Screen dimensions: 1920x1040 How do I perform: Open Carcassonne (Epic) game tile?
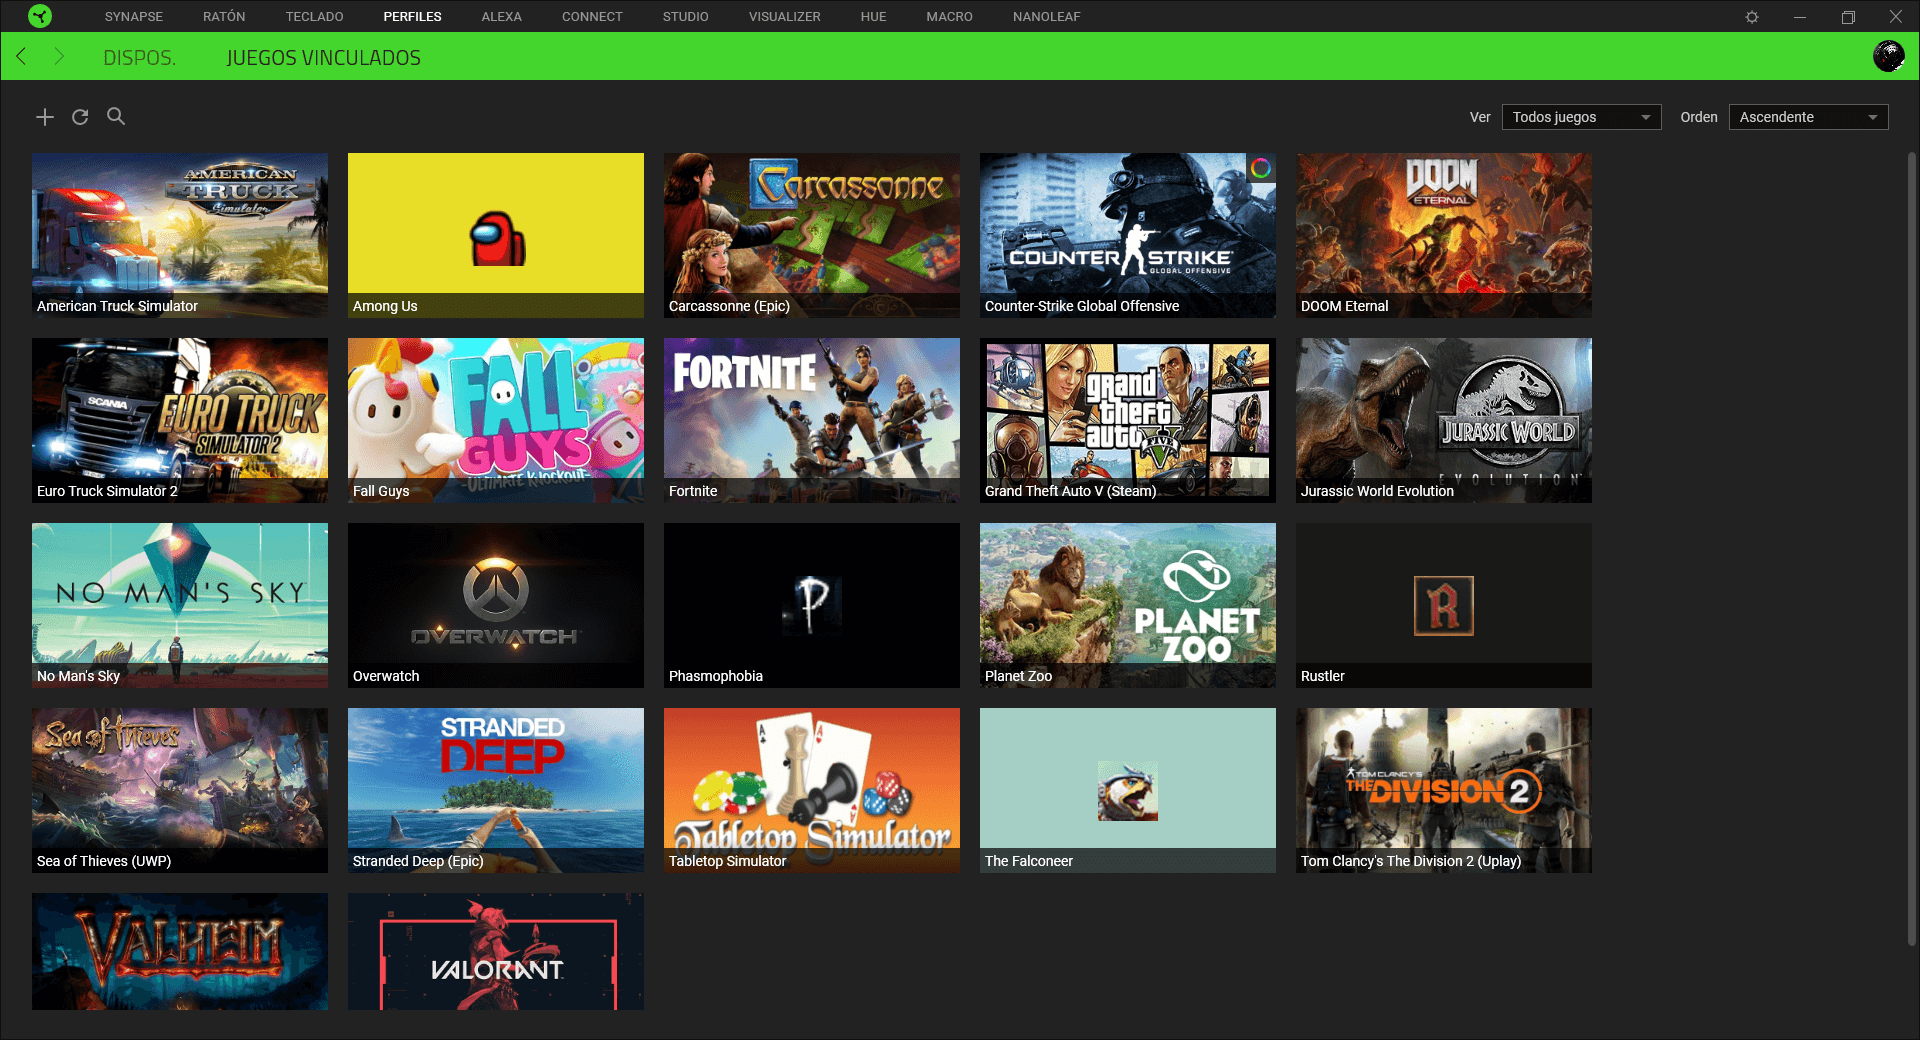812,235
